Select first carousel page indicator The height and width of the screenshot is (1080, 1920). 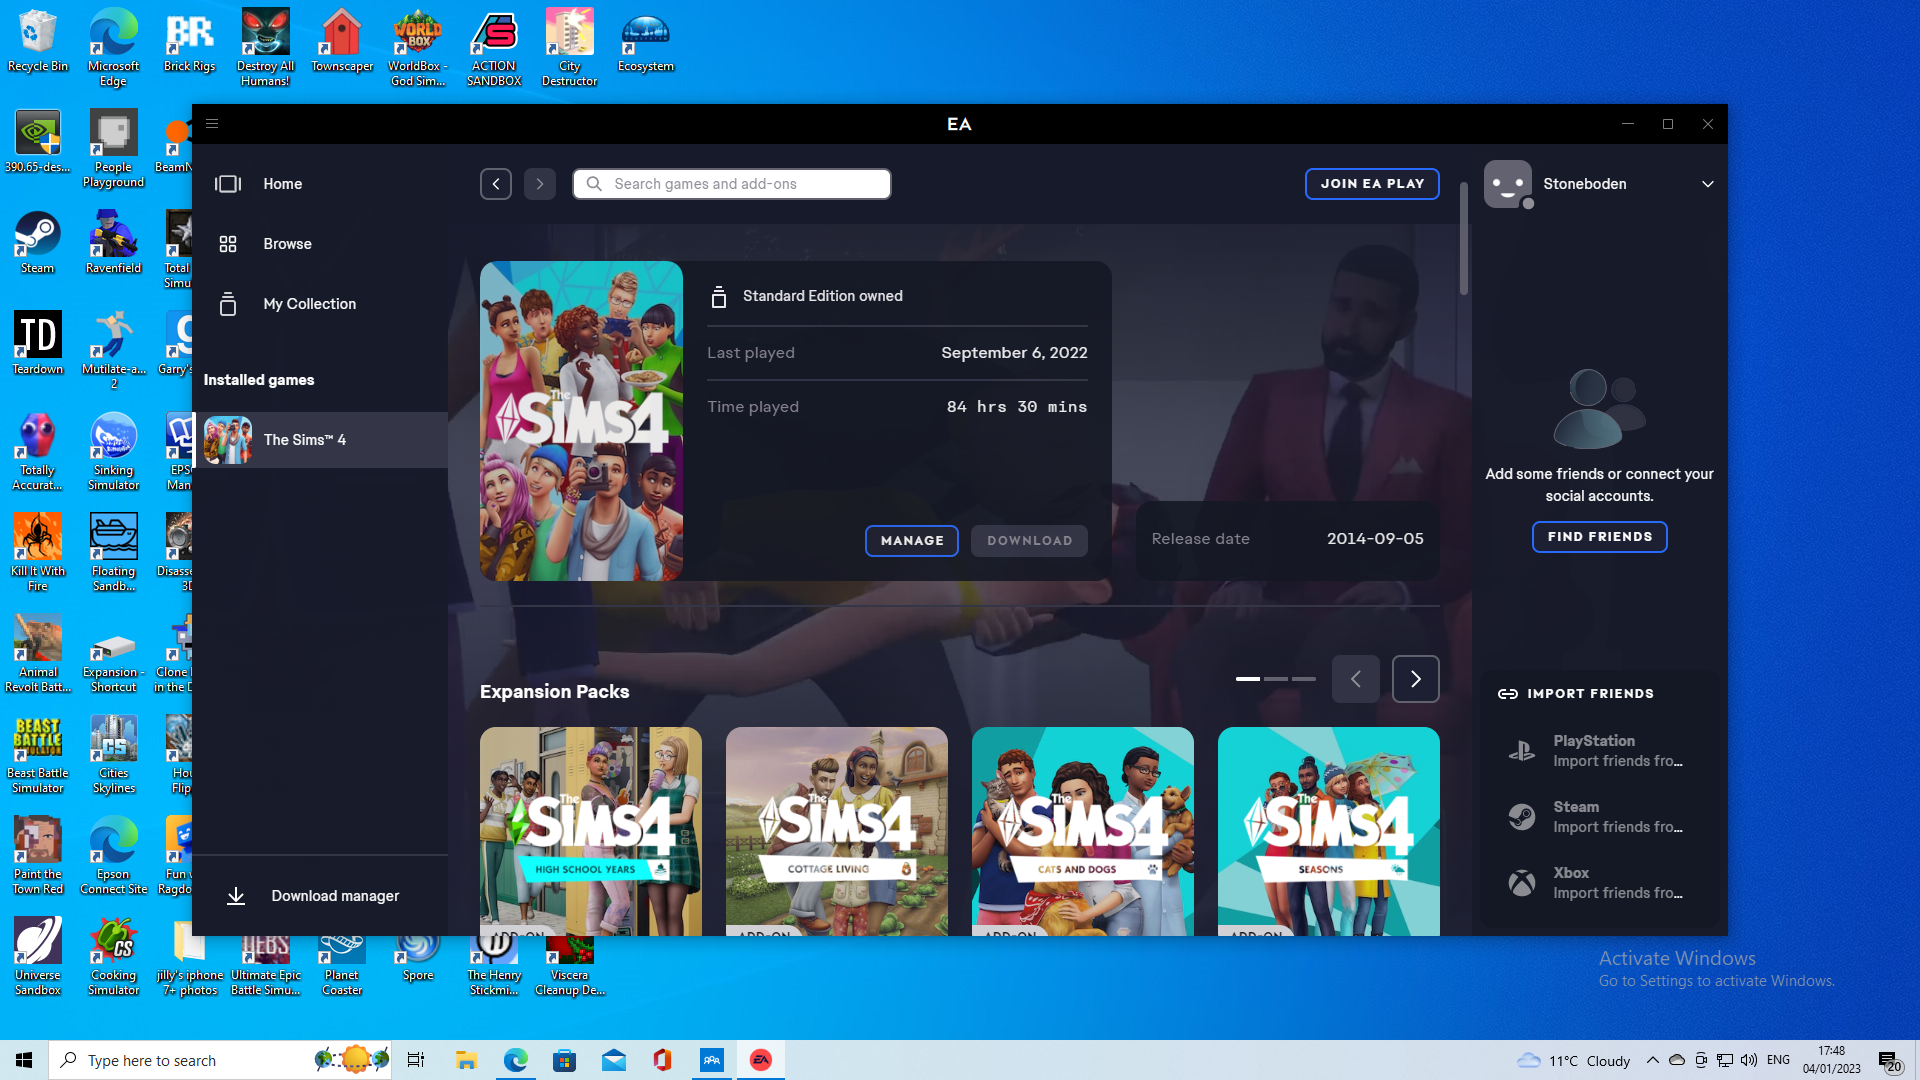tap(1247, 679)
